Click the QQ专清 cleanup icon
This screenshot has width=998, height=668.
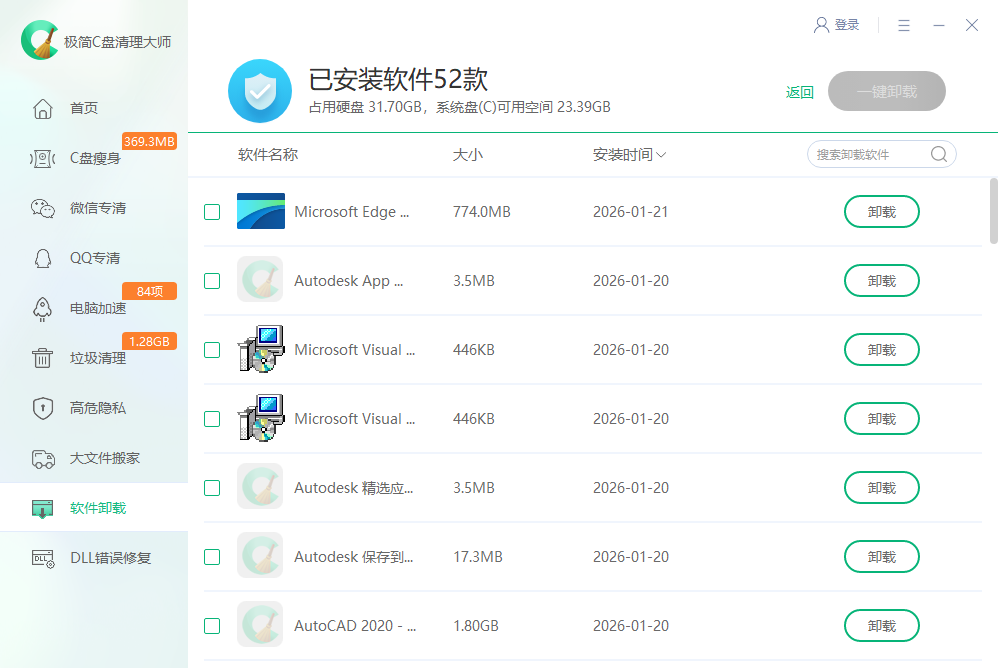(42, 257)
